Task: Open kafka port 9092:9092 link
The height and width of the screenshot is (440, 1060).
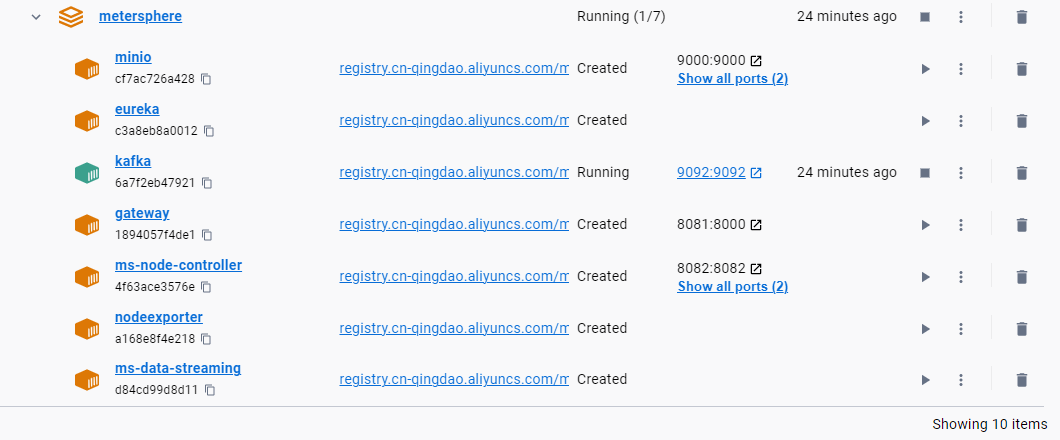Action: 711,172
